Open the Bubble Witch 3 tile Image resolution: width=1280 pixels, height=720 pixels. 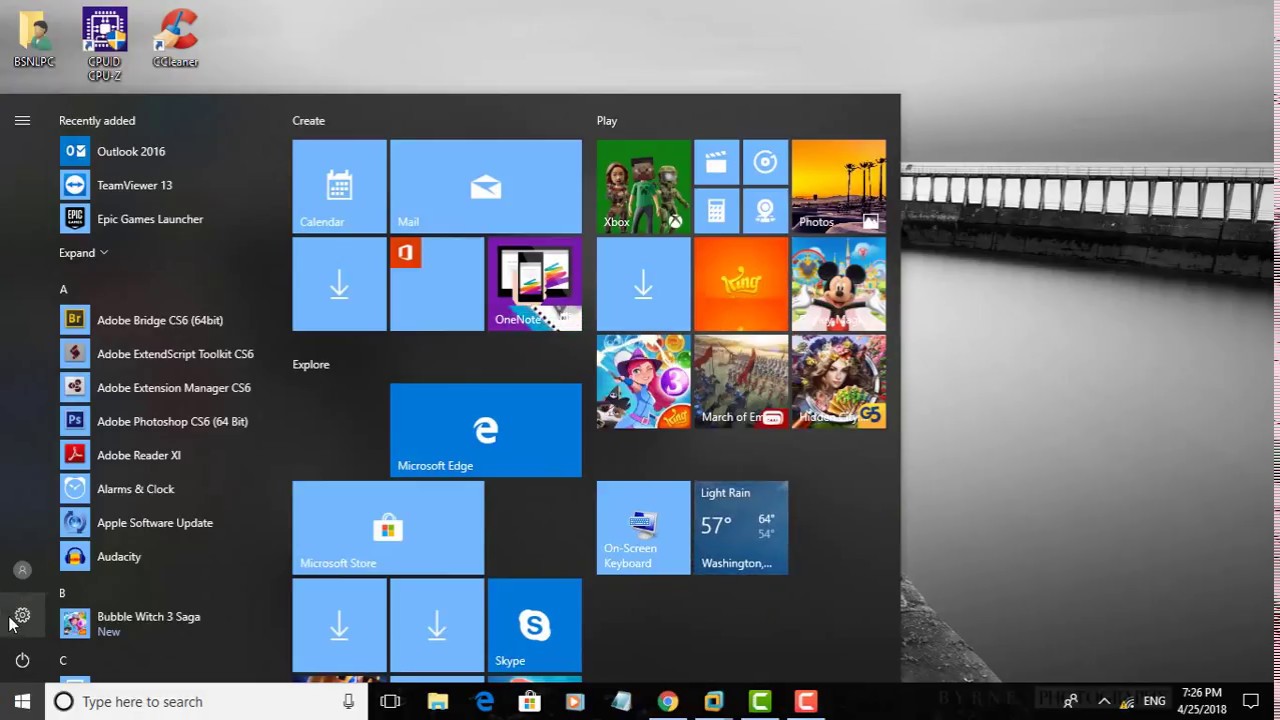pos(644,382)
